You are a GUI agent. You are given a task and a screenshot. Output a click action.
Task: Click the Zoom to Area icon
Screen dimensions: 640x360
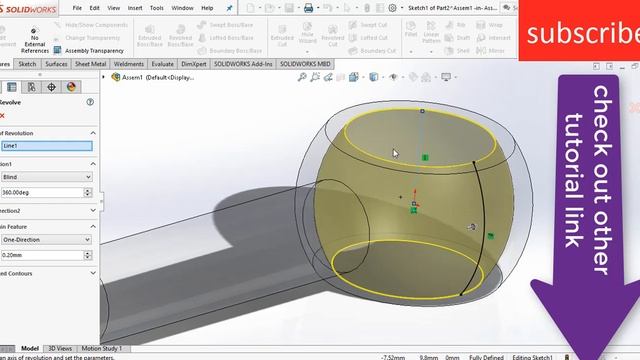click(x=315, y=77)
